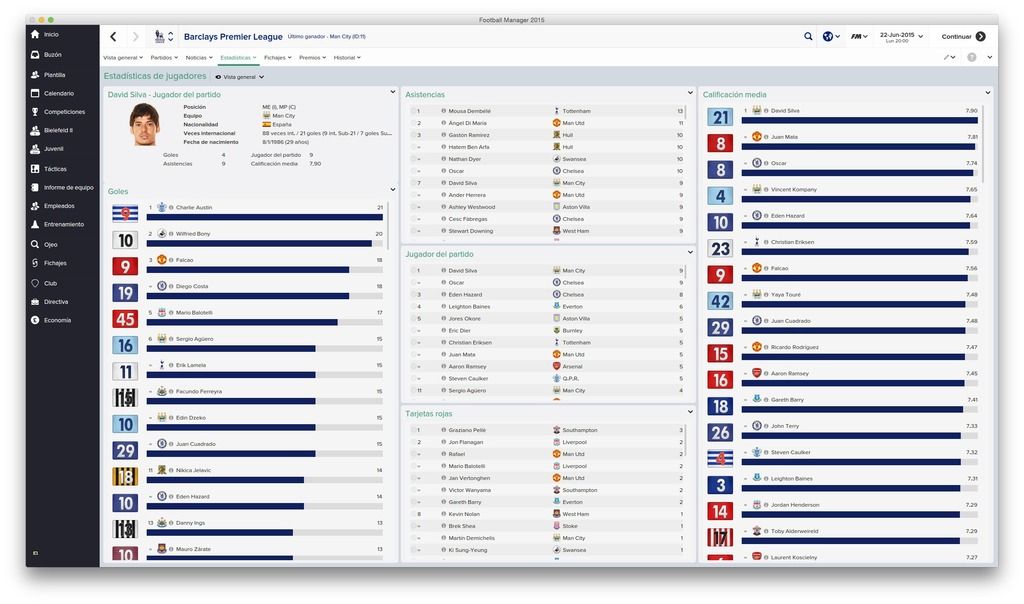Expand the Calificación media panel chevron

pyautogui.click(x=987, y=93)
